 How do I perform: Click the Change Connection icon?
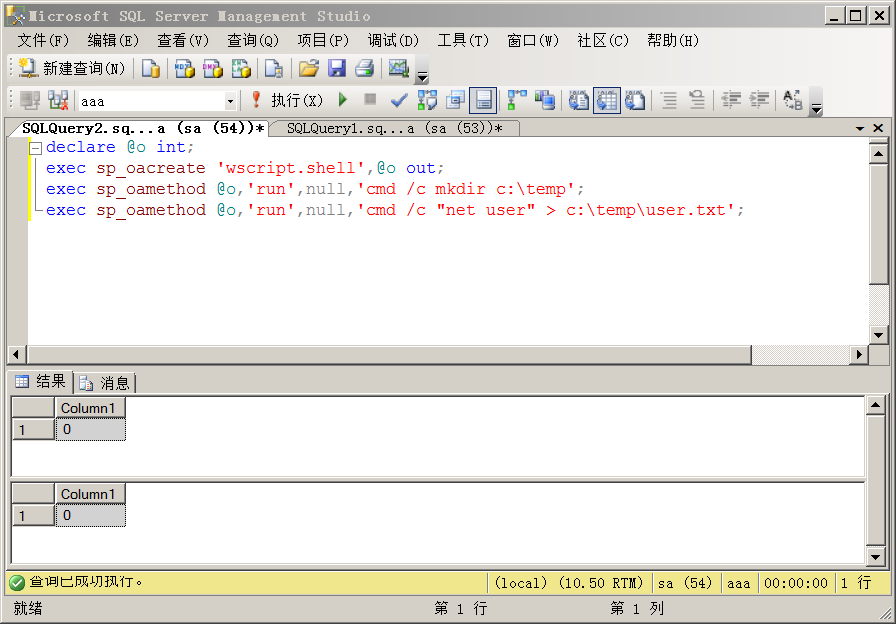pyautogui.click(x=58, y=101)
